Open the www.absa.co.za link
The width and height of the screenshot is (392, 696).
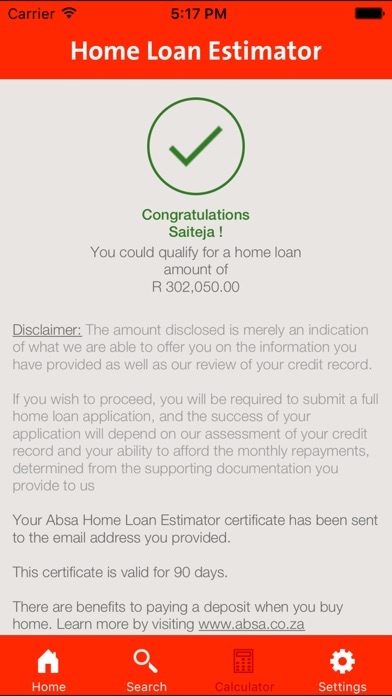[x=251, y=625]
